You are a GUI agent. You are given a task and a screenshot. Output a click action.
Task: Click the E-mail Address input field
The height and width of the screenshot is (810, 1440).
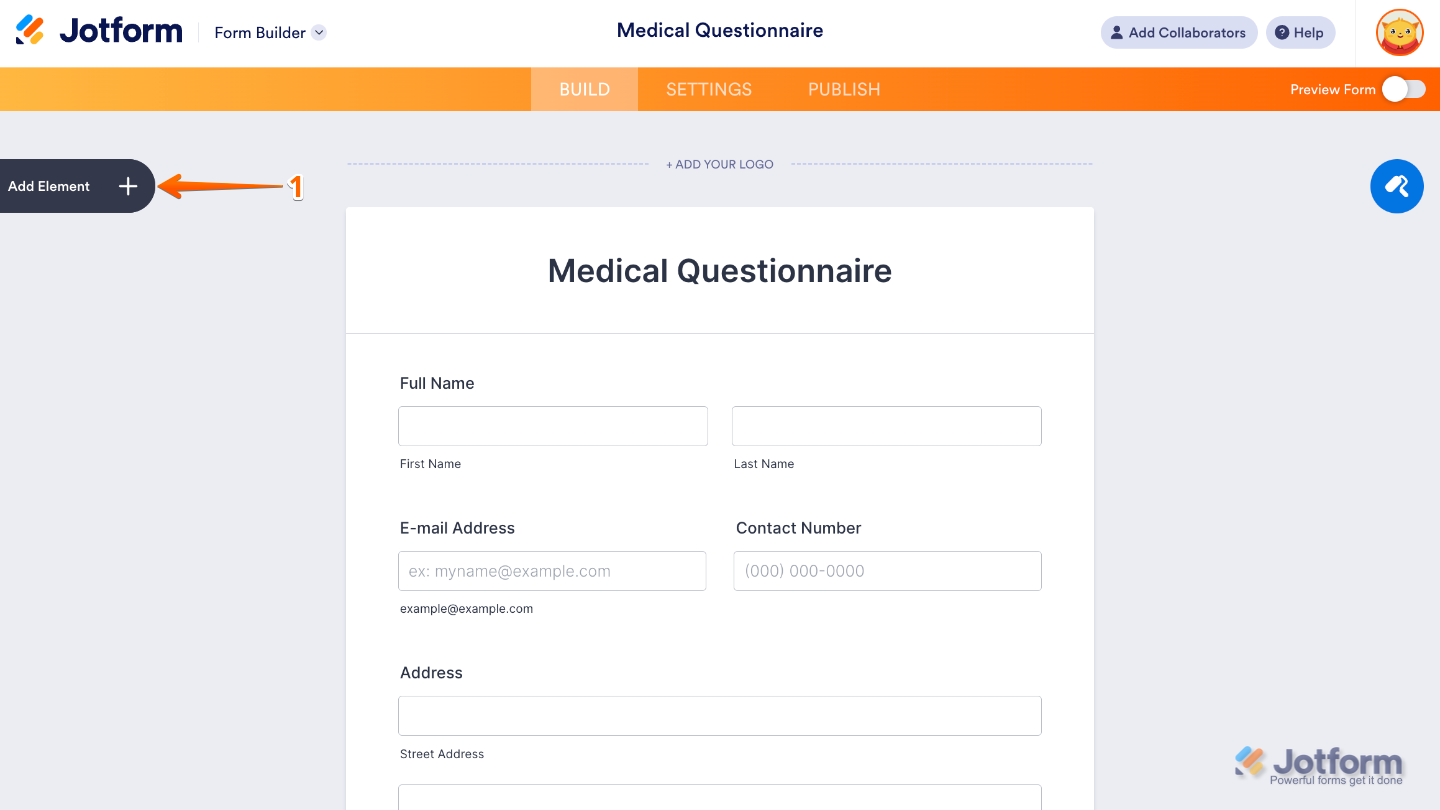[552, 570]
